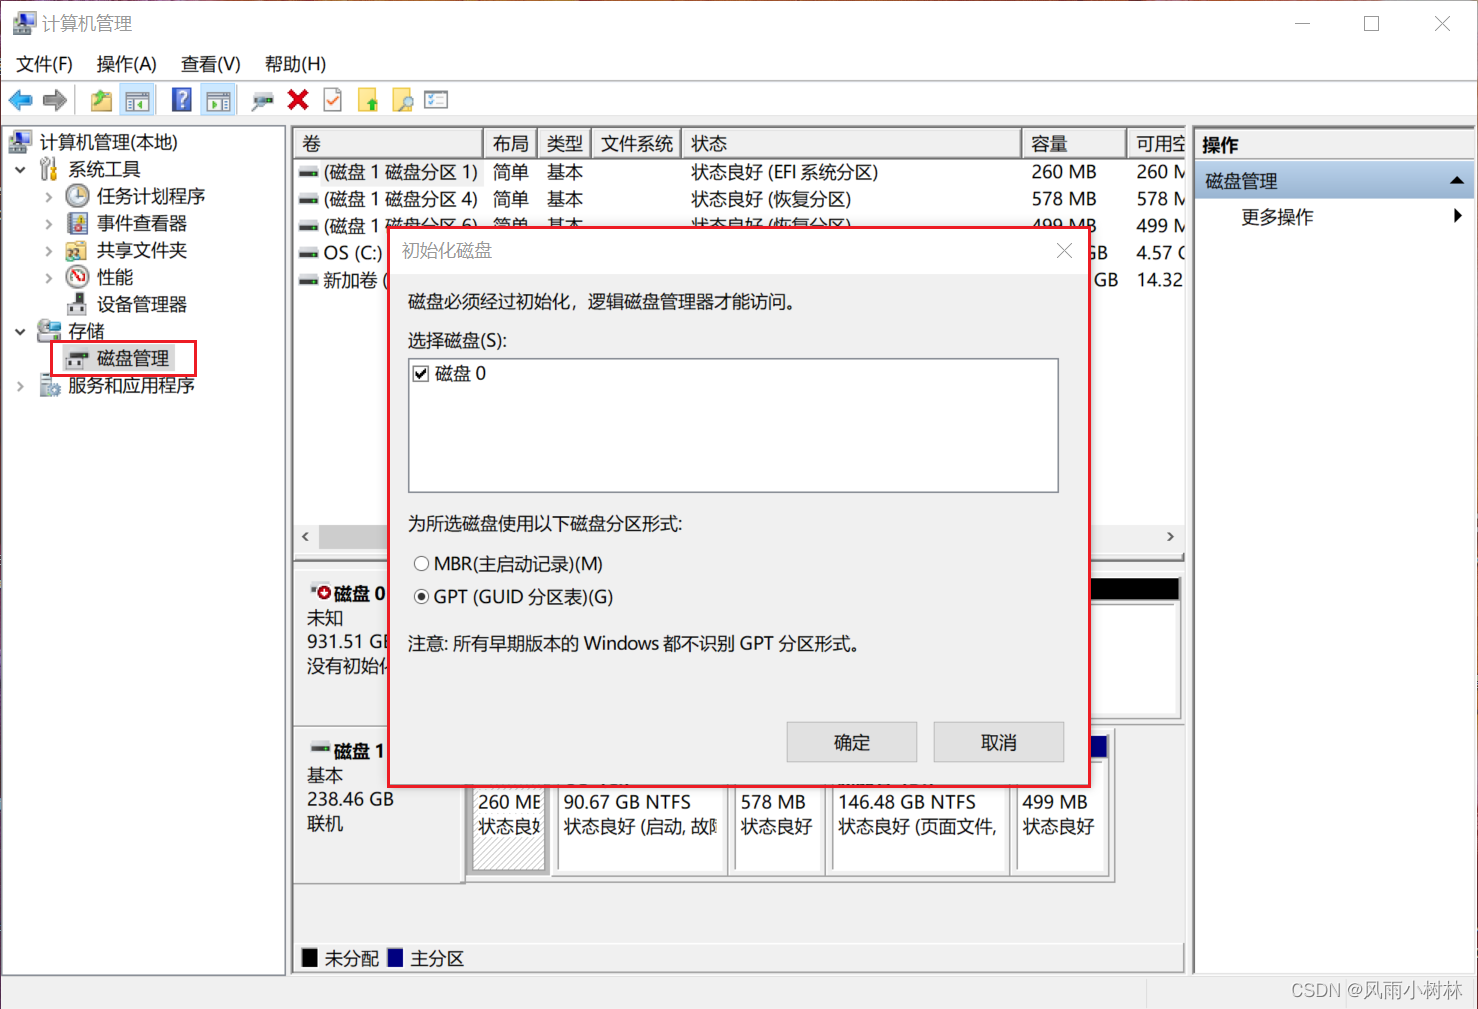Click blue 主分区 legend swatch
This screenshot has width=1478, height=1009.
click(395, 958)
